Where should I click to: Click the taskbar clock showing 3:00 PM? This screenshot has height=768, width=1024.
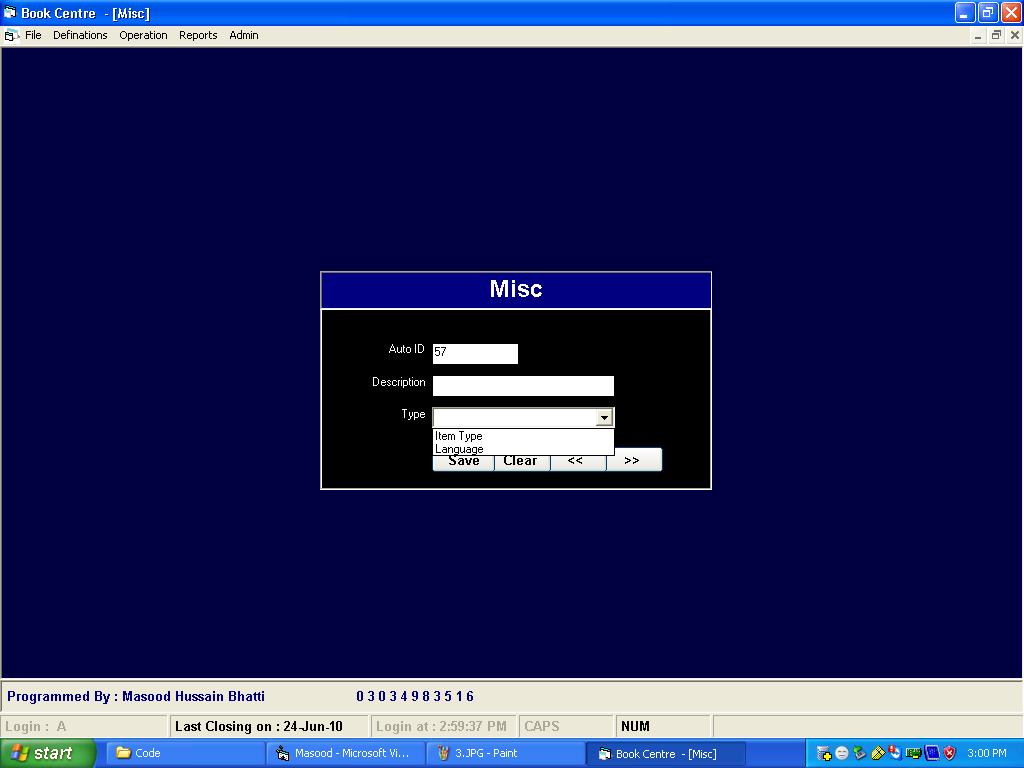point(987,753)
